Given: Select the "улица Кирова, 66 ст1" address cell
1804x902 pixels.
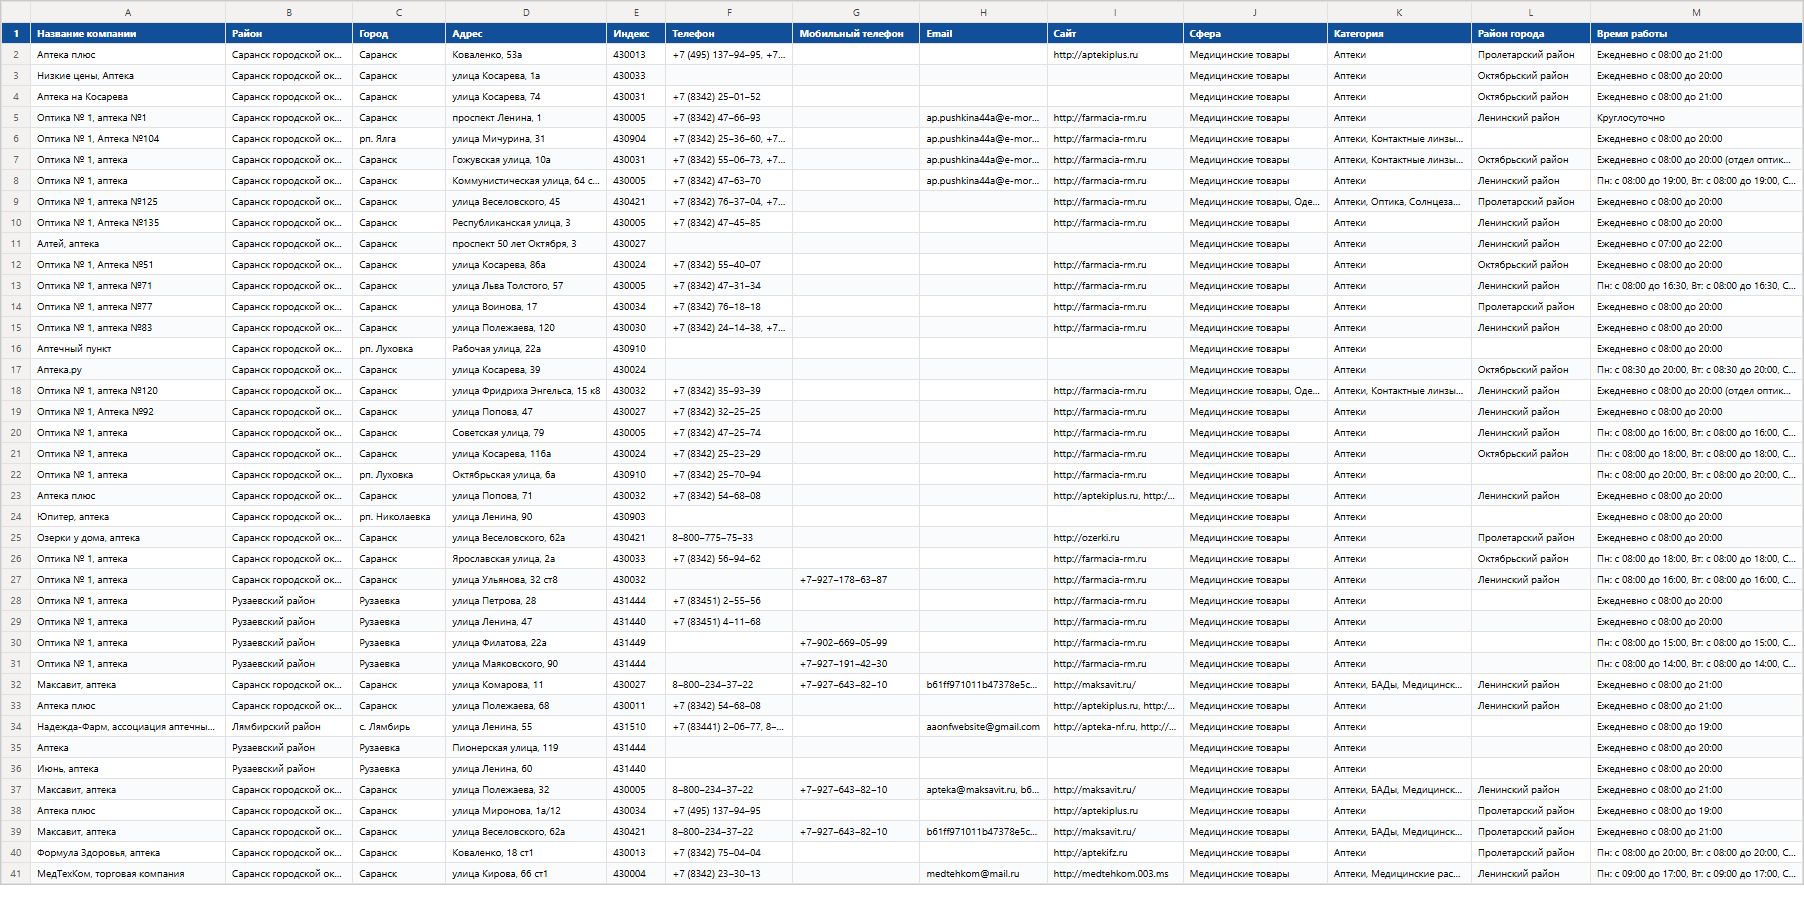Looking at the screenshot, I should pyautogui.click(x=526, y=873).
